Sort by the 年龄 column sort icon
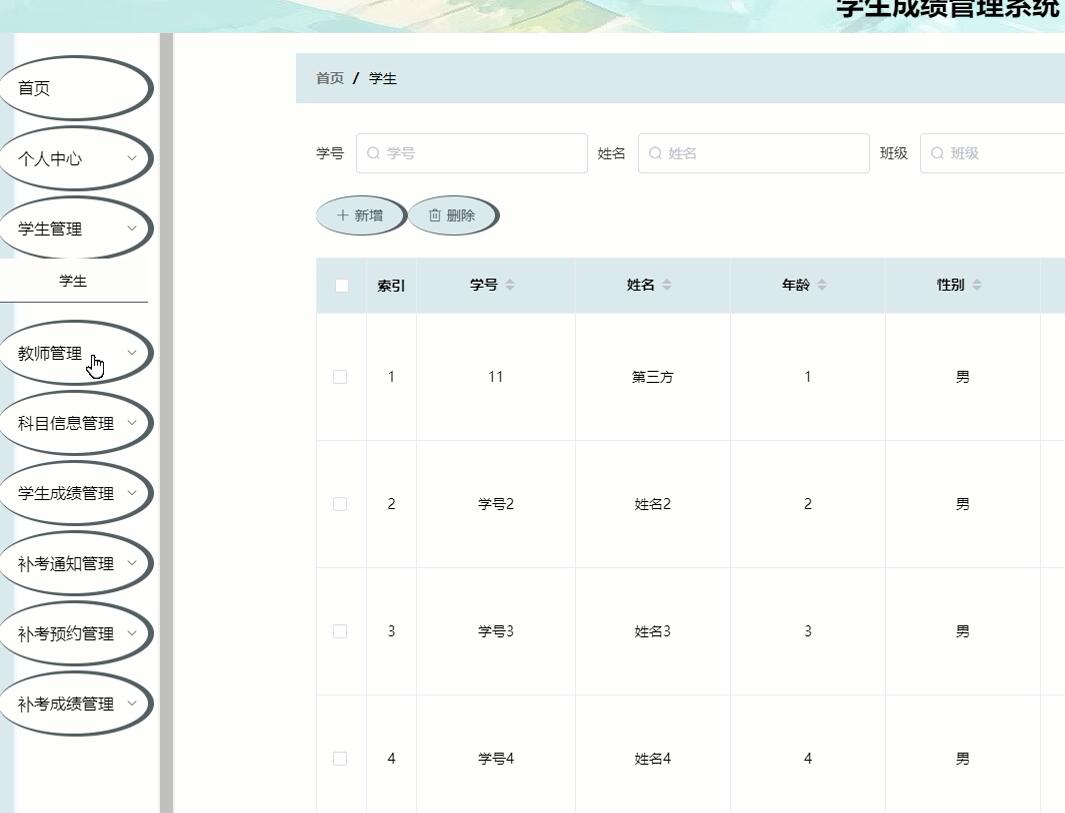 (x=823, y=285)
